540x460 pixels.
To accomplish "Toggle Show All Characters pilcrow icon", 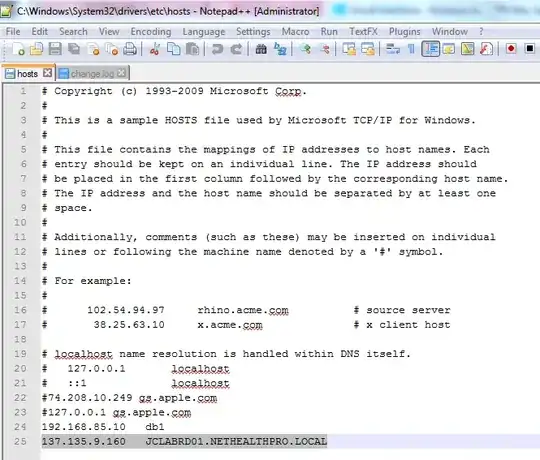I will pyautogui.click(x=411, y=49).
